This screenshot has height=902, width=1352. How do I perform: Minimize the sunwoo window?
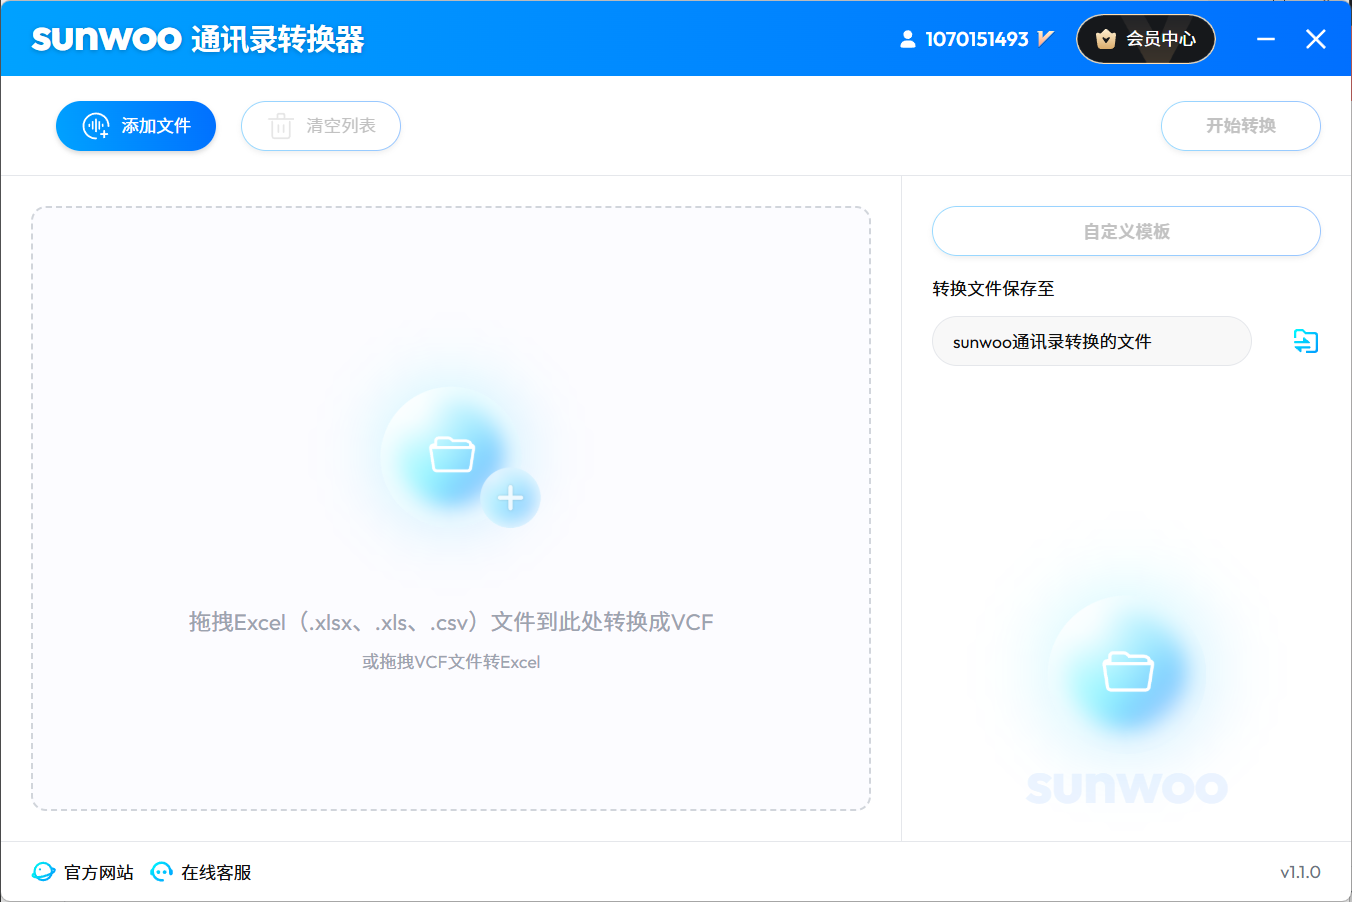pyautogui.click(x=1266, y=39)
